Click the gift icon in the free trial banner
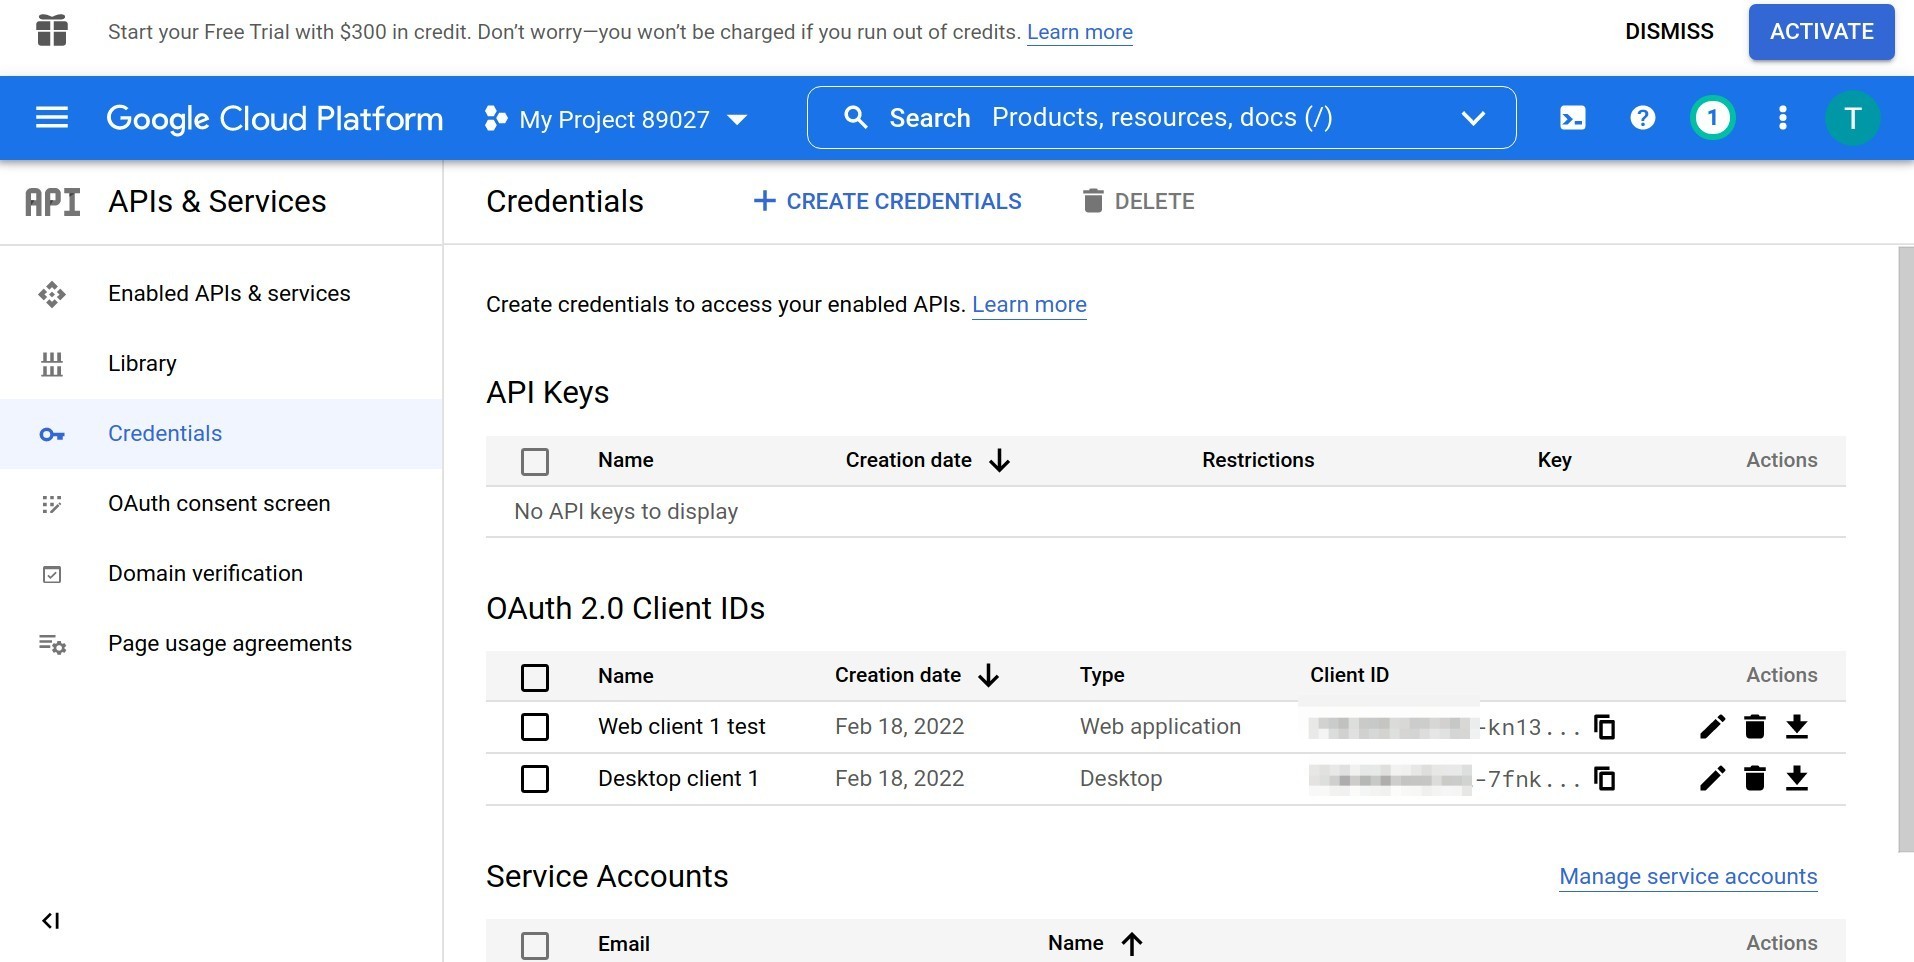The height and width of the screenshot is (962, 1914). (52, 31)
